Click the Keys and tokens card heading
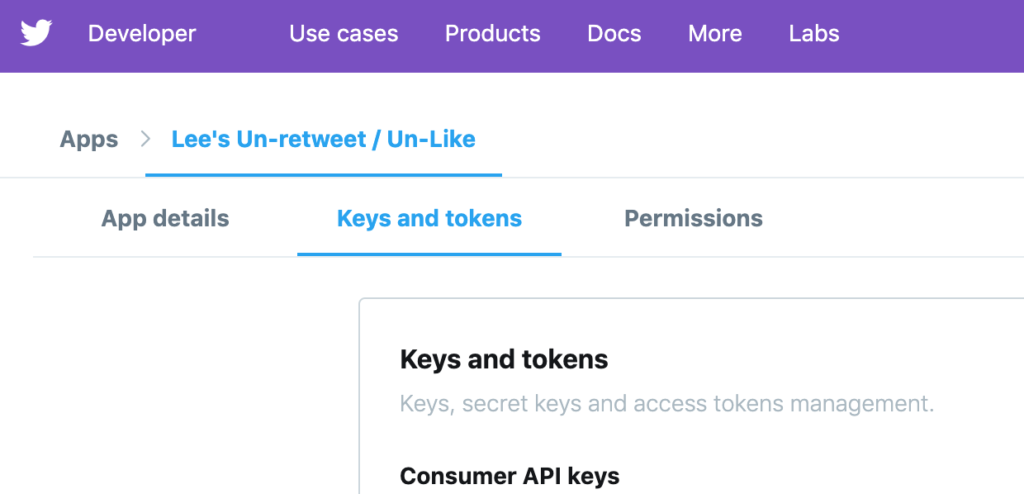This screenshot has width=1024, height=494. [504, 359]
